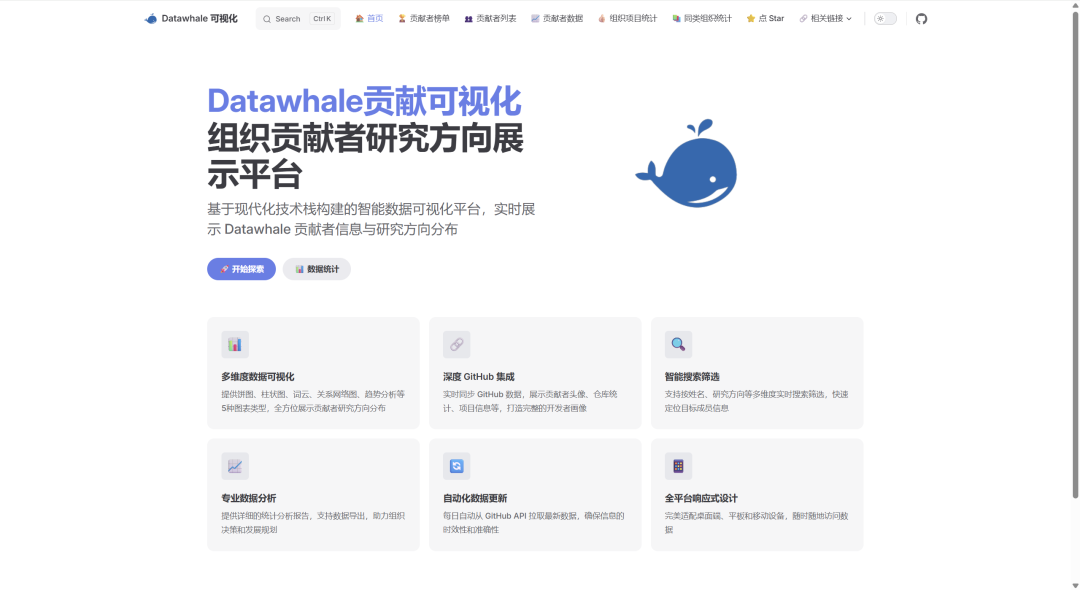Navigate to 同类组织统计
1080x590 pixels.
pos(702,19)
